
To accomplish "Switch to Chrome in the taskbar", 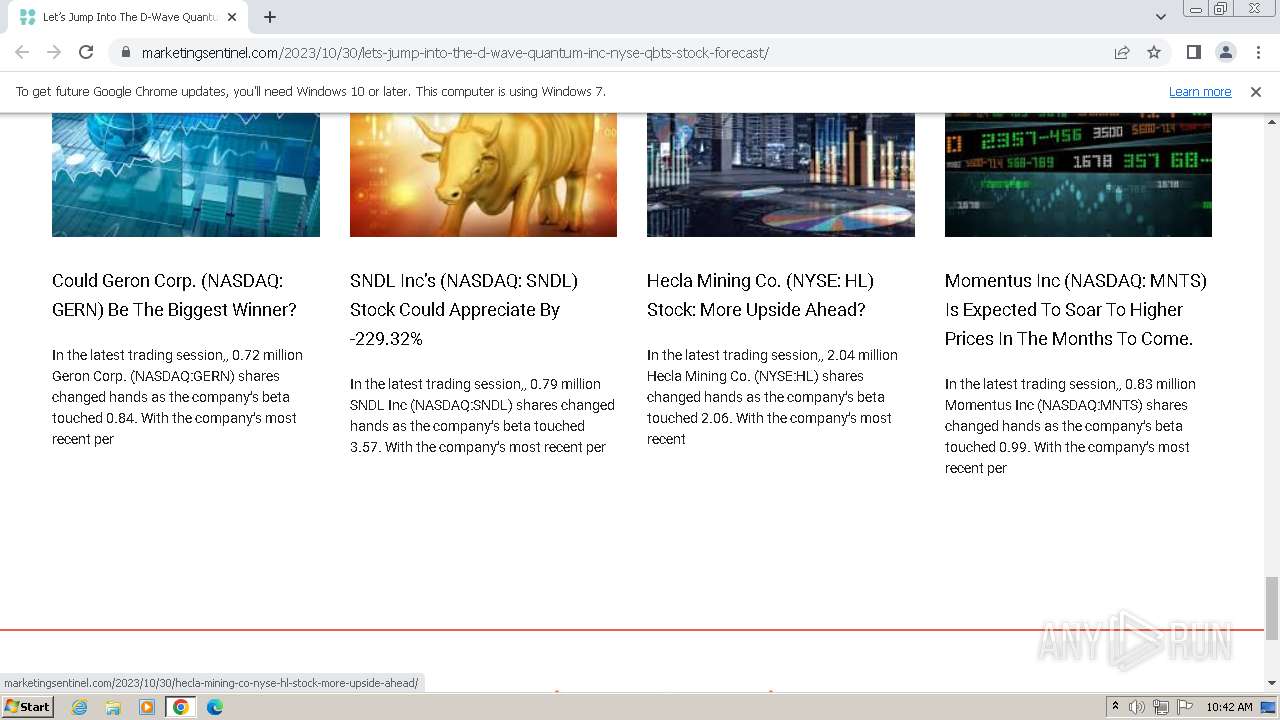I will coord(181,707).
